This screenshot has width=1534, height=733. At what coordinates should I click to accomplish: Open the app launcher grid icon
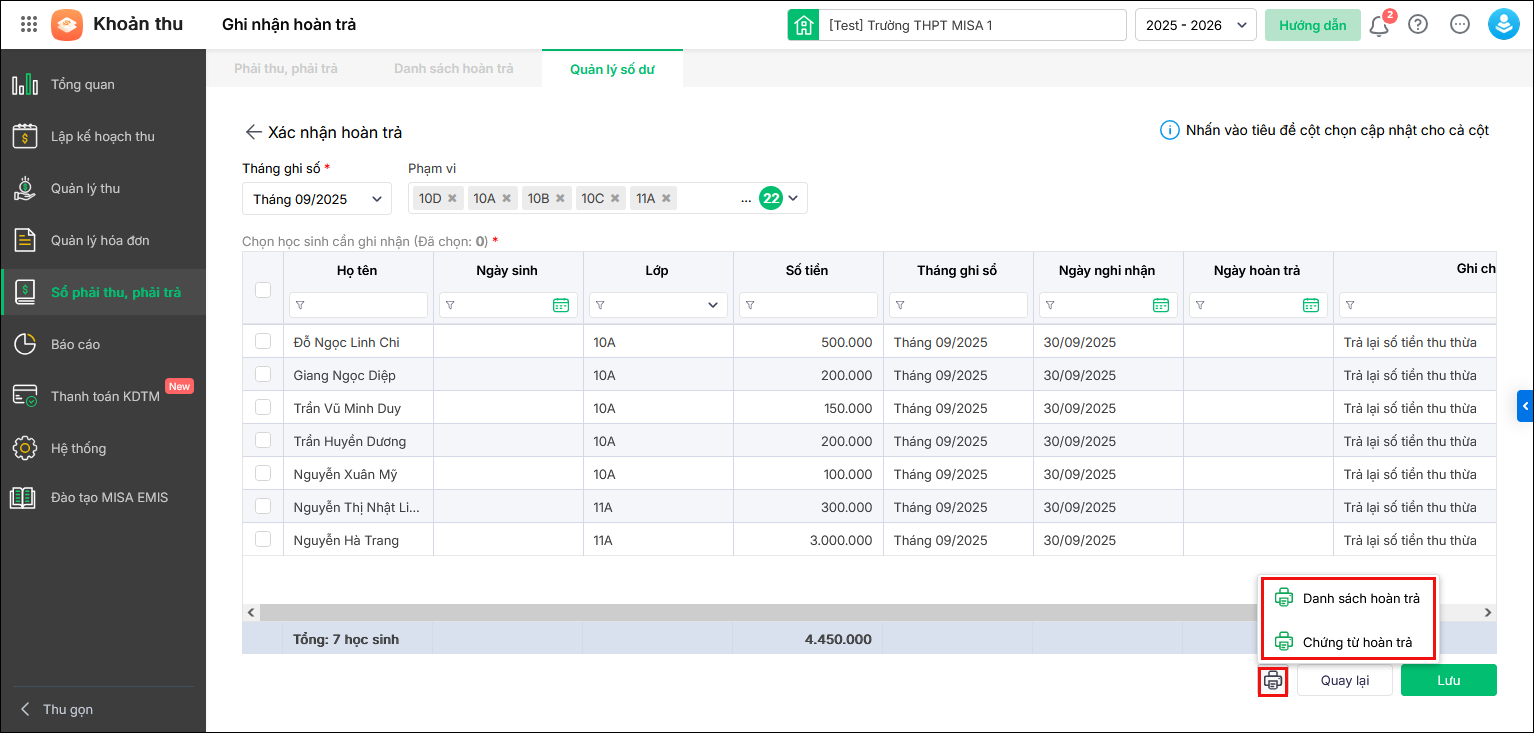pos(29,25)
